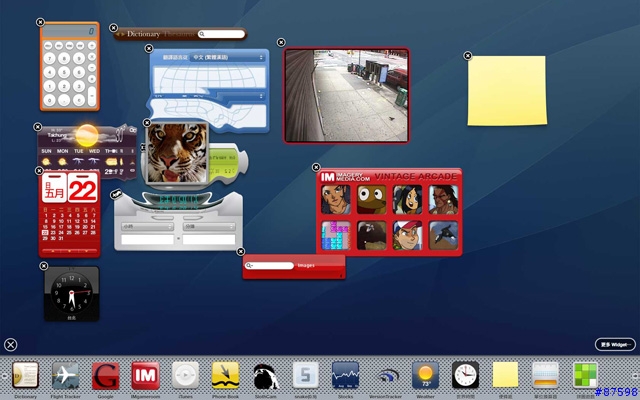640x400 pixels.
Task: Add the Weather widget from the bar
Action: point(425,375)
